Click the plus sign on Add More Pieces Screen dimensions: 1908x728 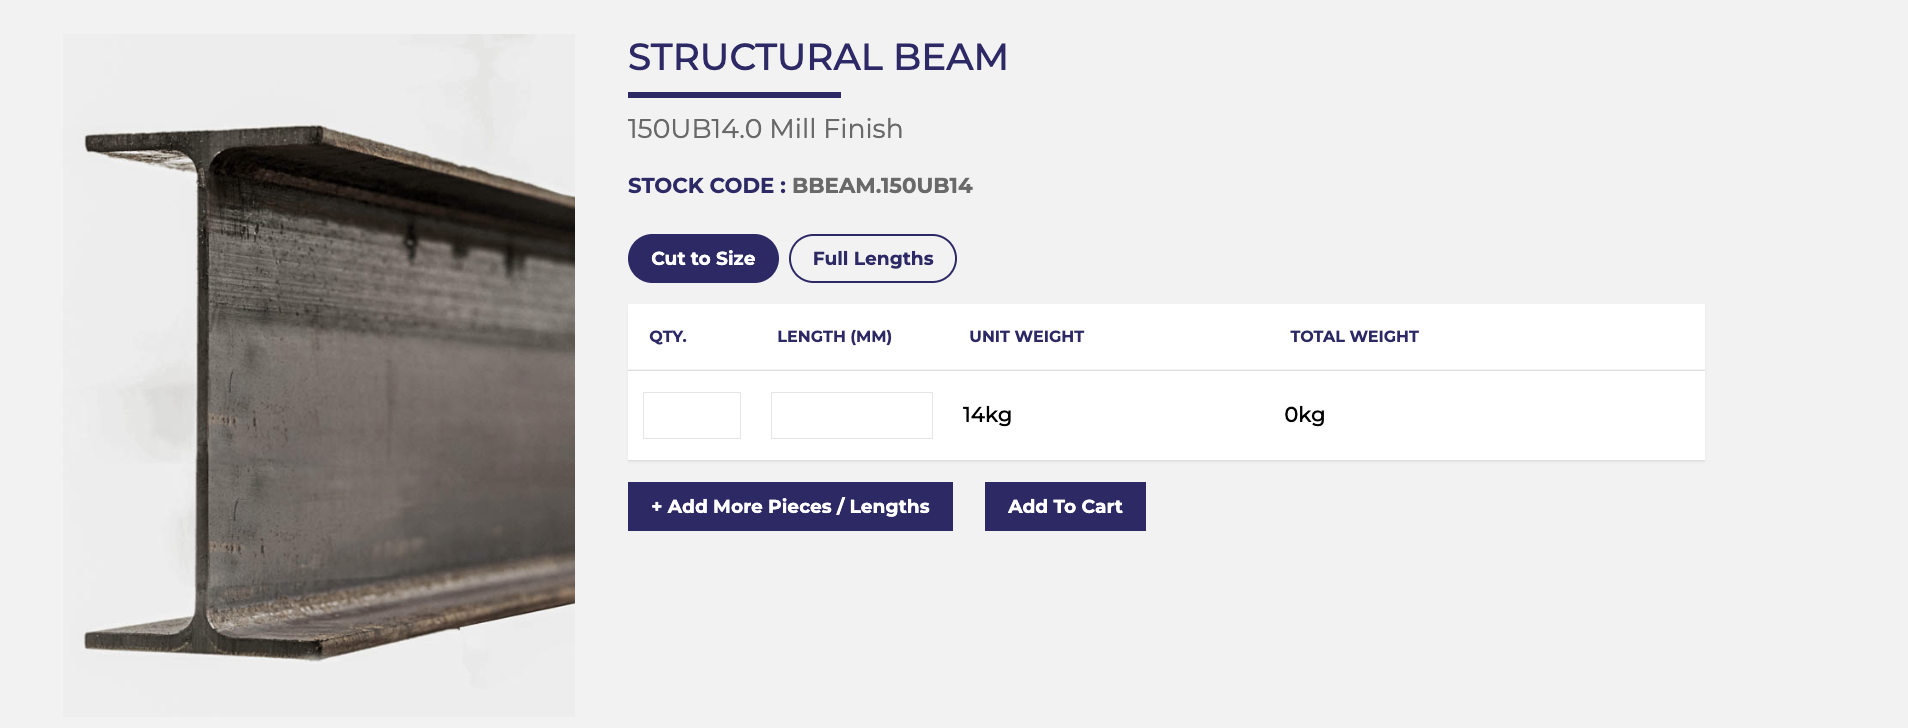pyautogui.click(x=657, y=507)
